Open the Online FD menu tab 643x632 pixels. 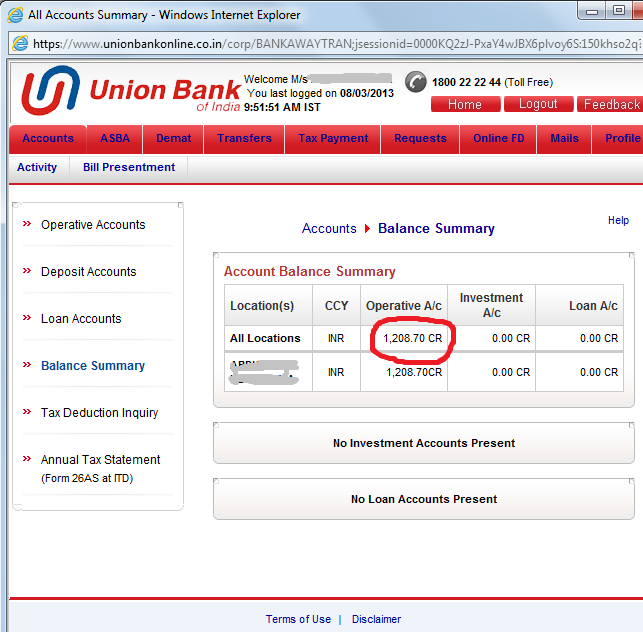pyautogui.click(x=499, y=139)
